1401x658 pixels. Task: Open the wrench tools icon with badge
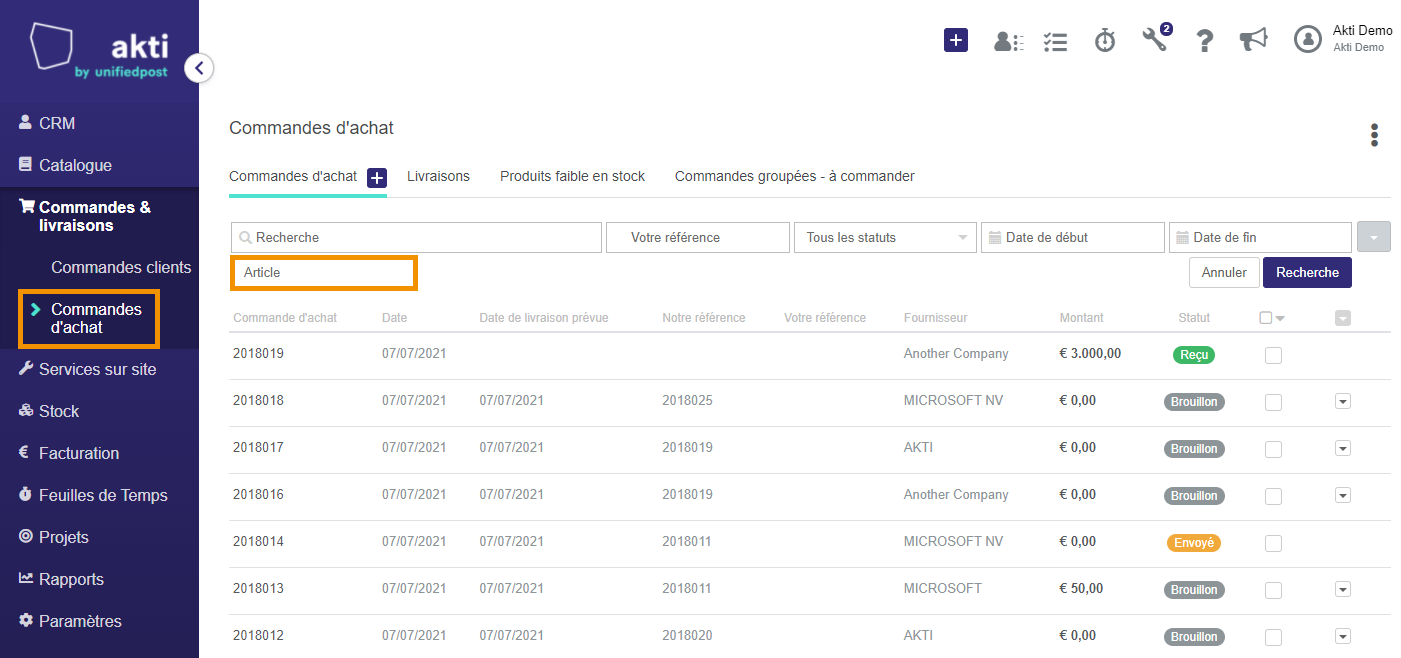[x=1156, y=39]
